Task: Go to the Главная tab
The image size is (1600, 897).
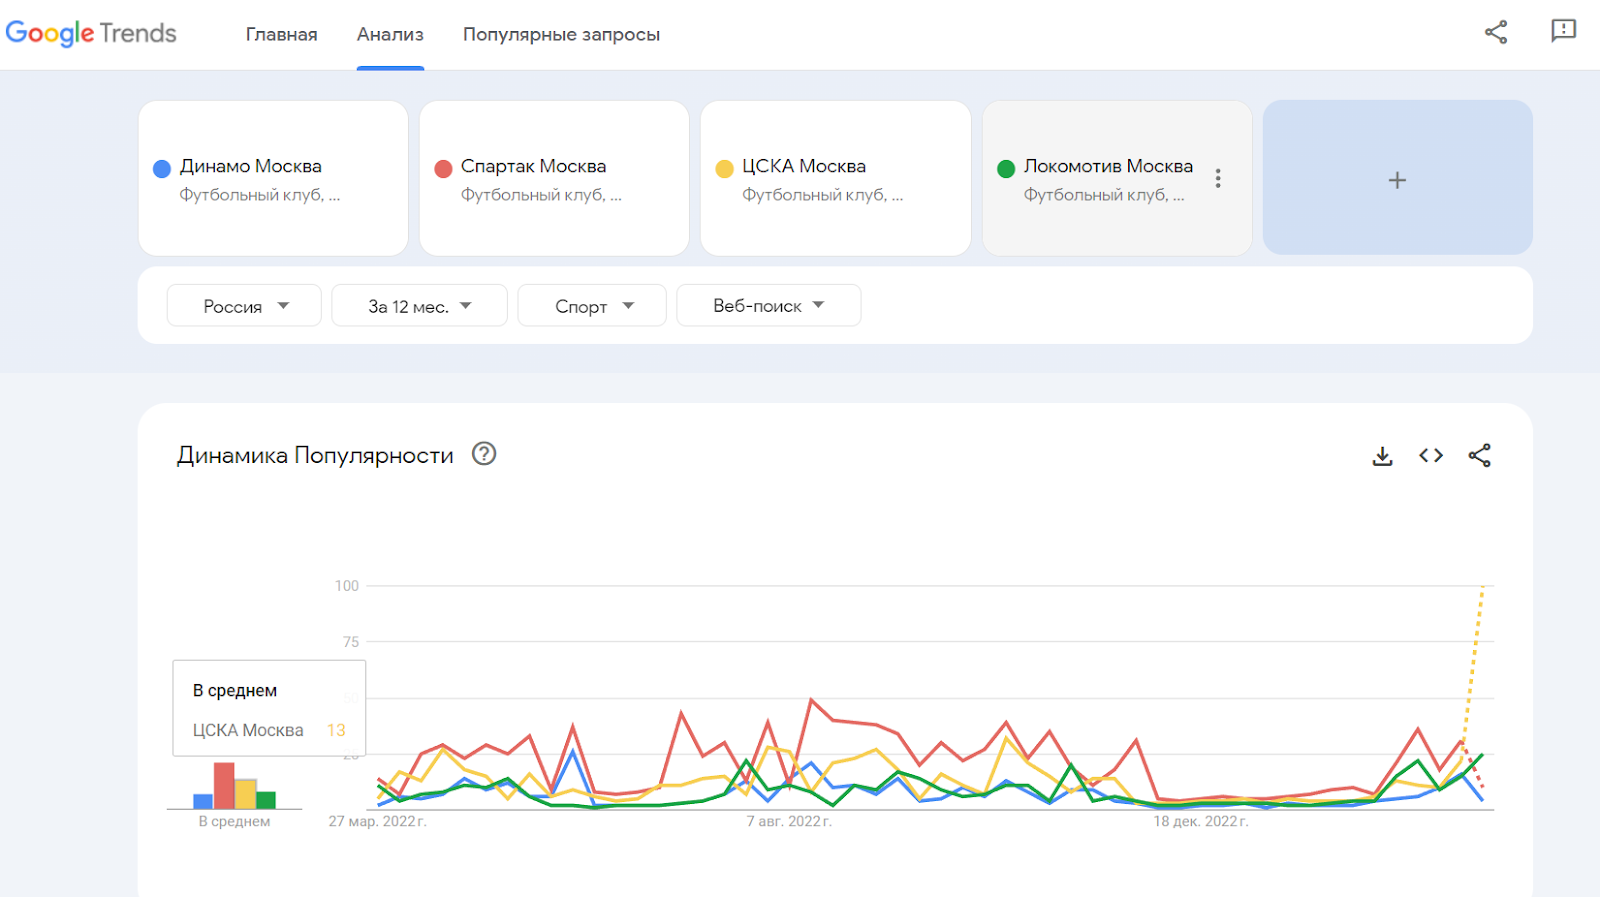Action: pyautogui.click(x=281, y=34)
